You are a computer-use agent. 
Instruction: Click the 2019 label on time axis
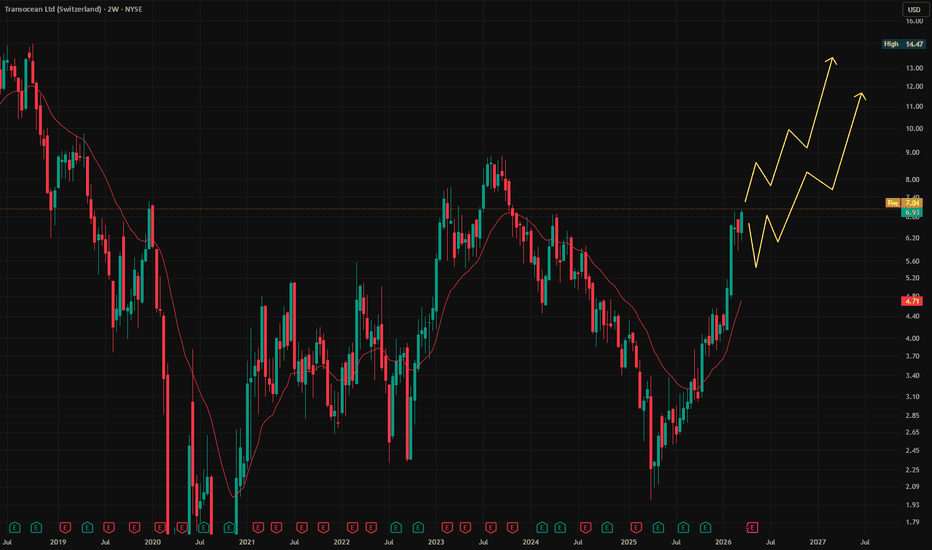click(58, 541)
